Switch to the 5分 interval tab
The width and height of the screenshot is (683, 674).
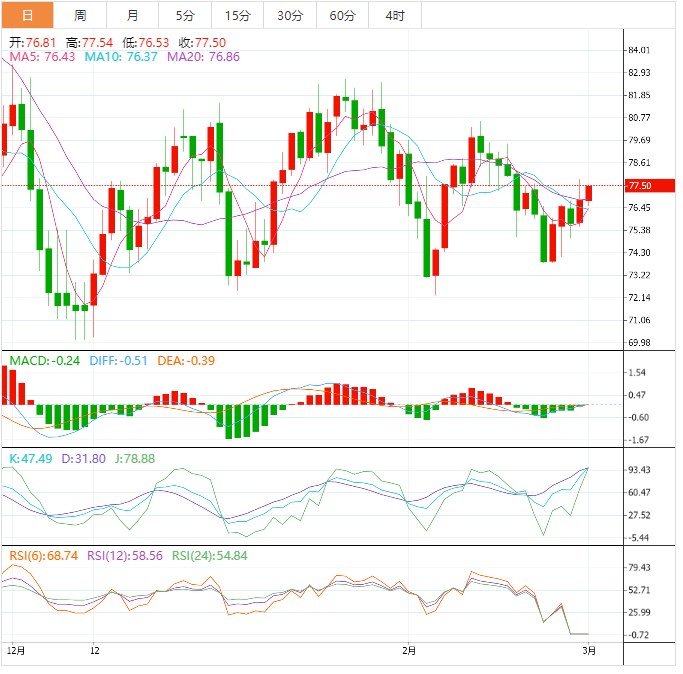(185, 15)
